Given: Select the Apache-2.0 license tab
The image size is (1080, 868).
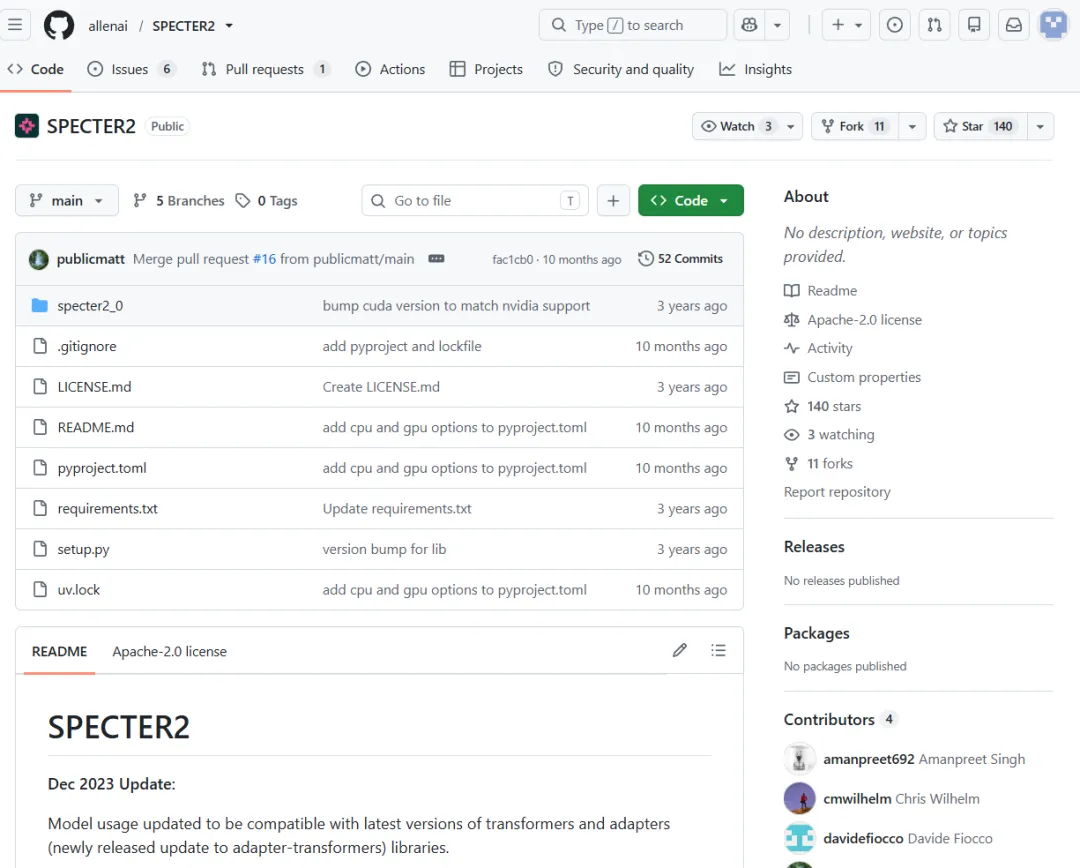Looking at the screenshot, I should (169, 651).
